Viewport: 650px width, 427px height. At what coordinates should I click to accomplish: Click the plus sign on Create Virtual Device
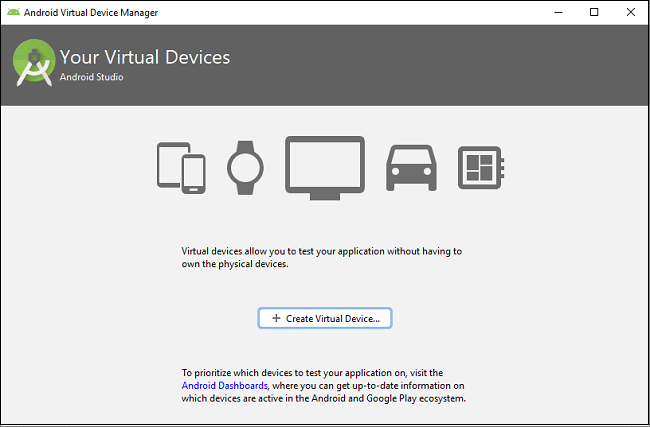tap(276, 318)
